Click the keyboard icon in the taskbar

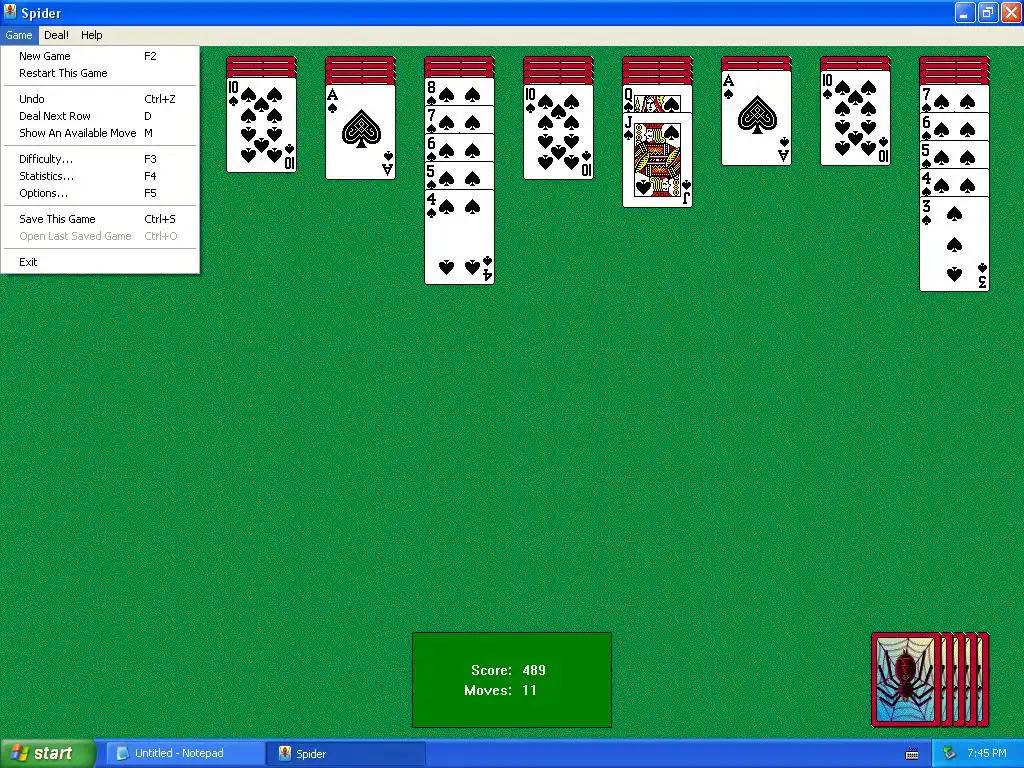click(x=912, y=754)
